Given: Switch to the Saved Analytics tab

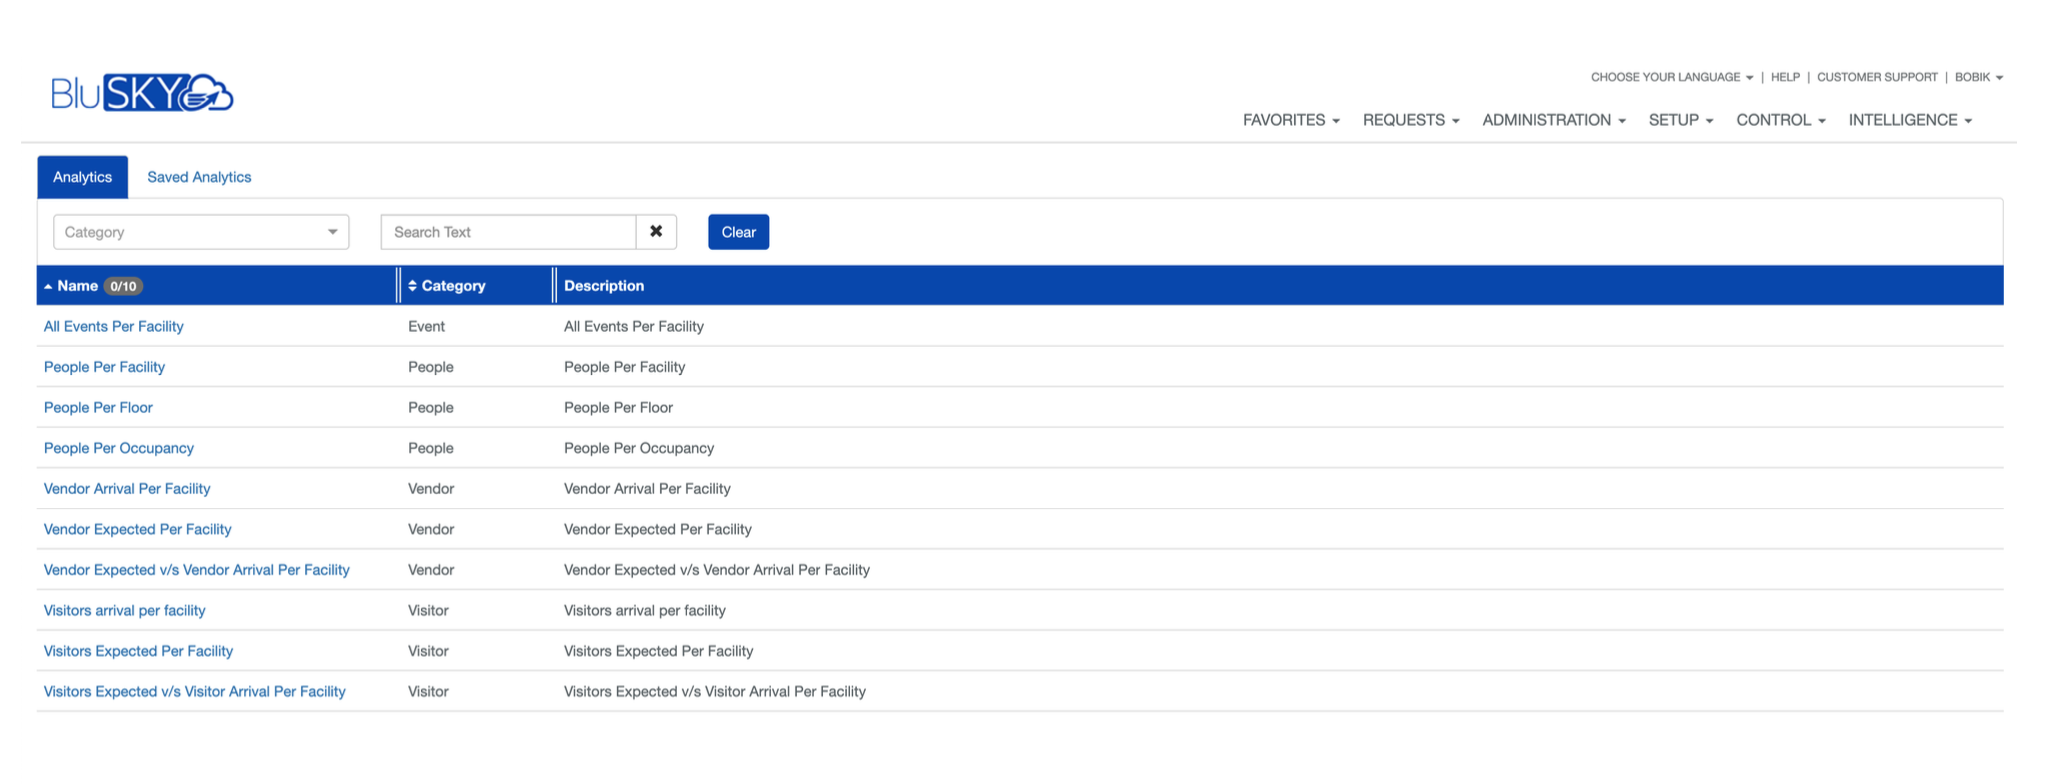Looking at the screenshot, I should (x=199, y=177).
